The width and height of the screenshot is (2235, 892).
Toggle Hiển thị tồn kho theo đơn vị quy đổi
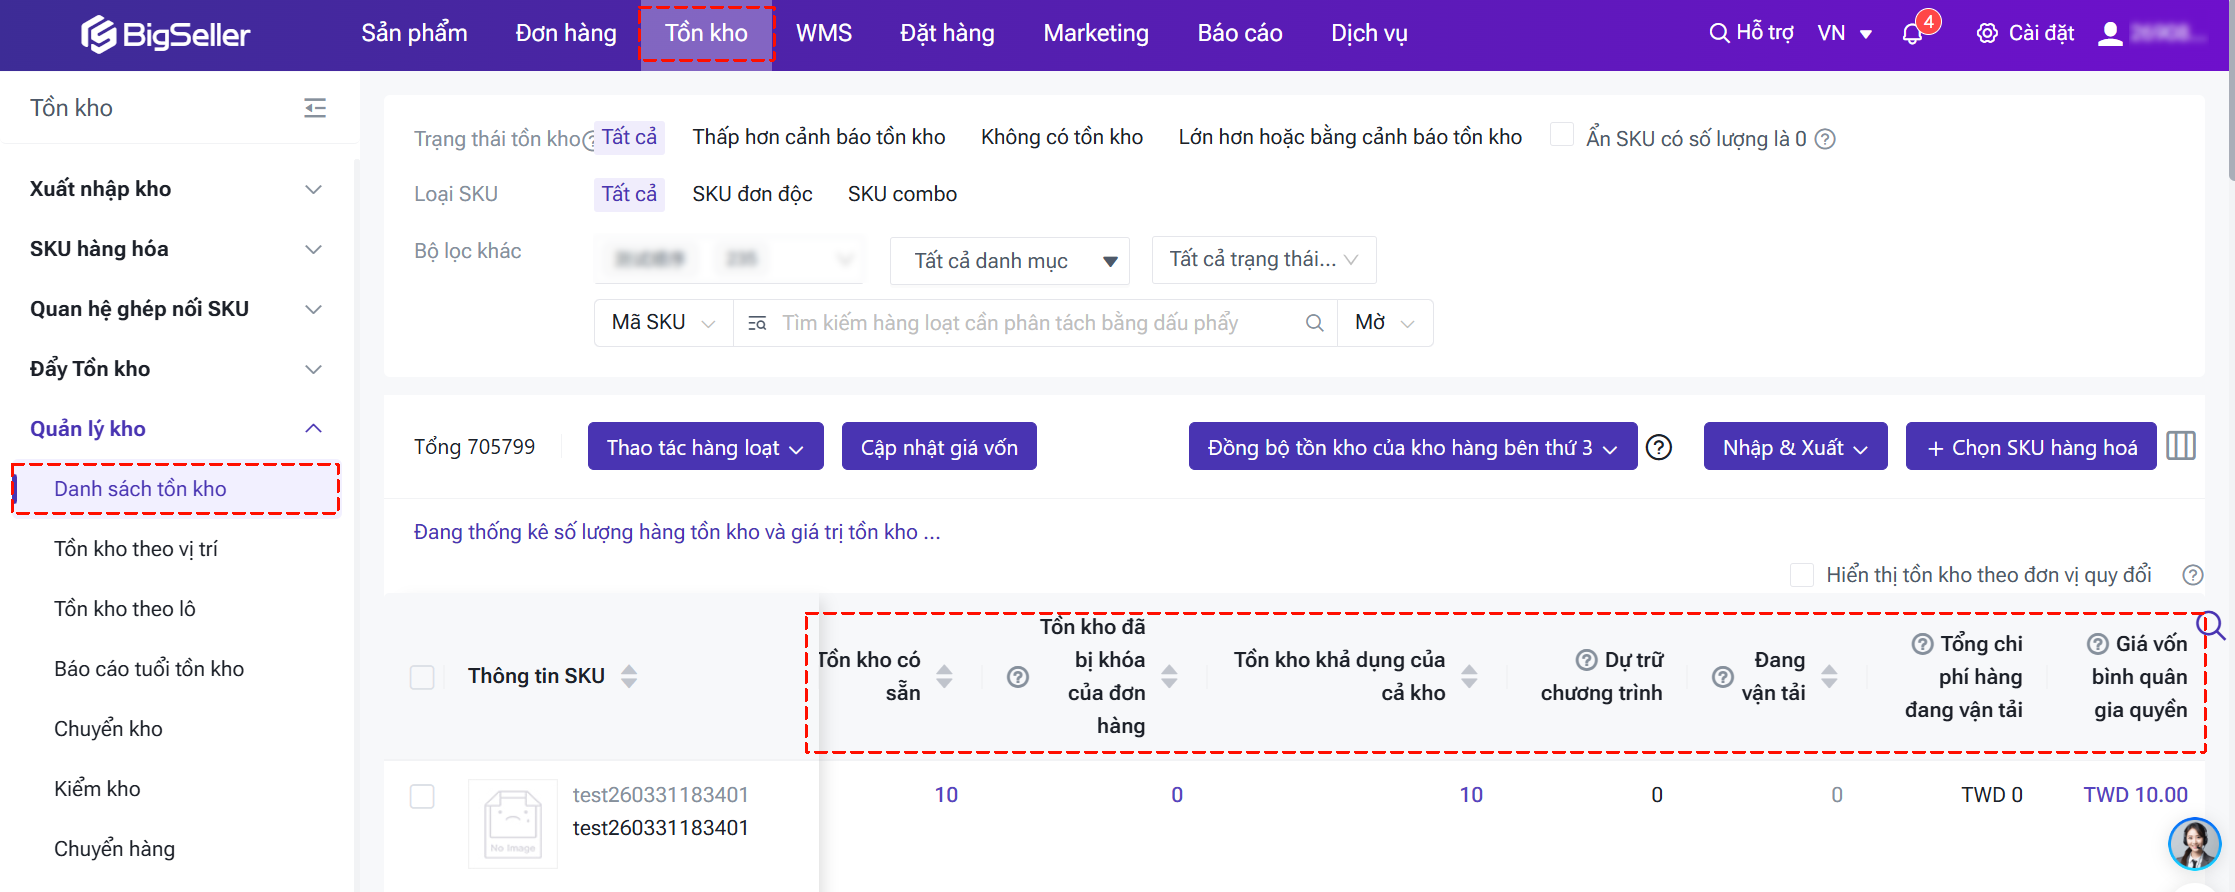[x=1801, y=575]
